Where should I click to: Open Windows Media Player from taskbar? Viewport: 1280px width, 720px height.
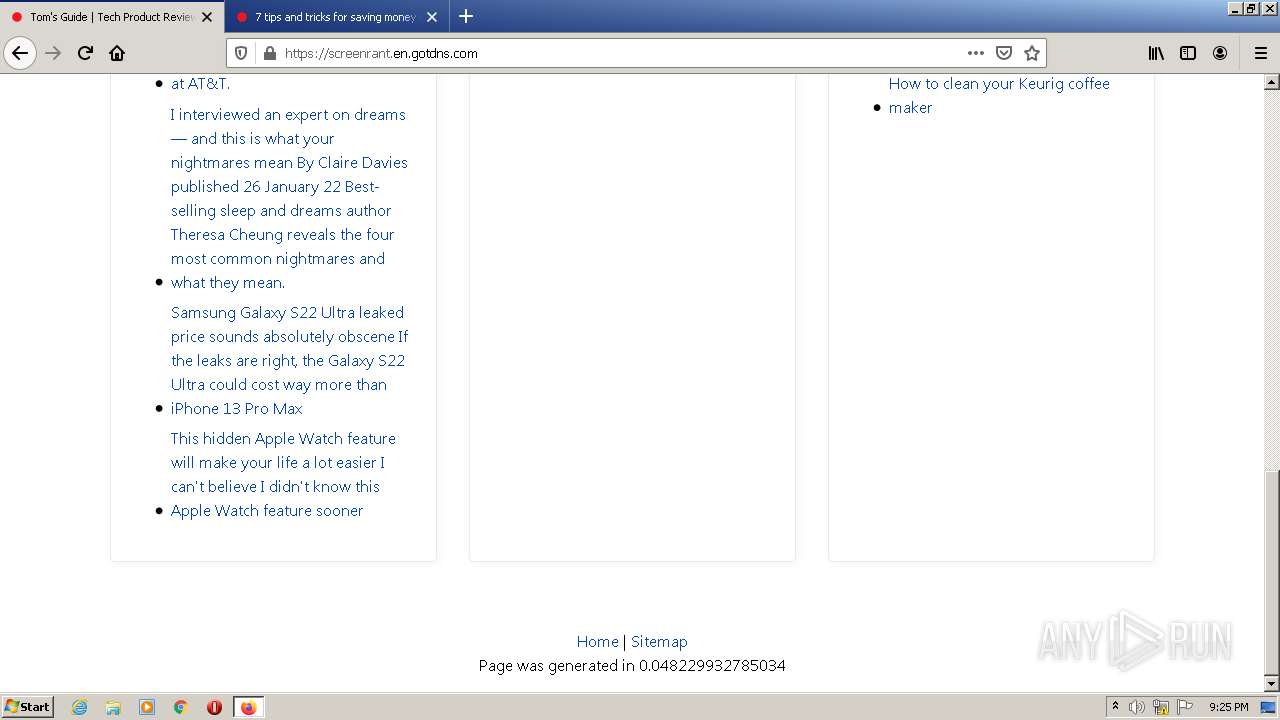[x=147, y=707]
